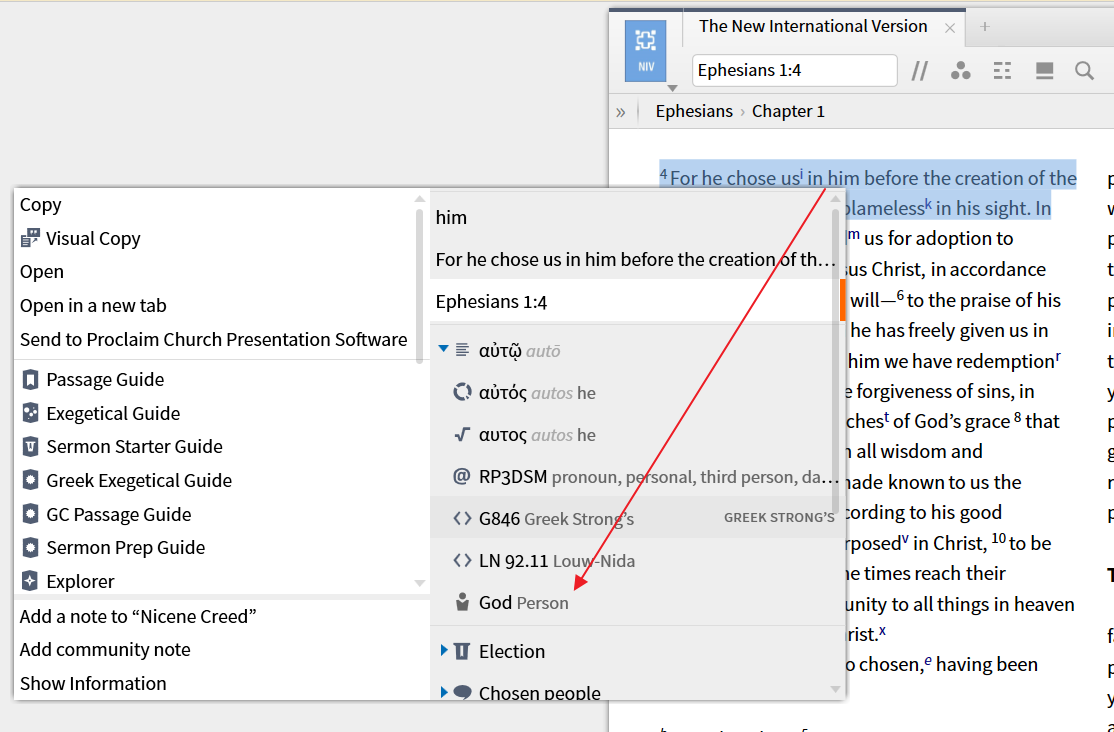Open the parallel resources icon

[919, 70]
